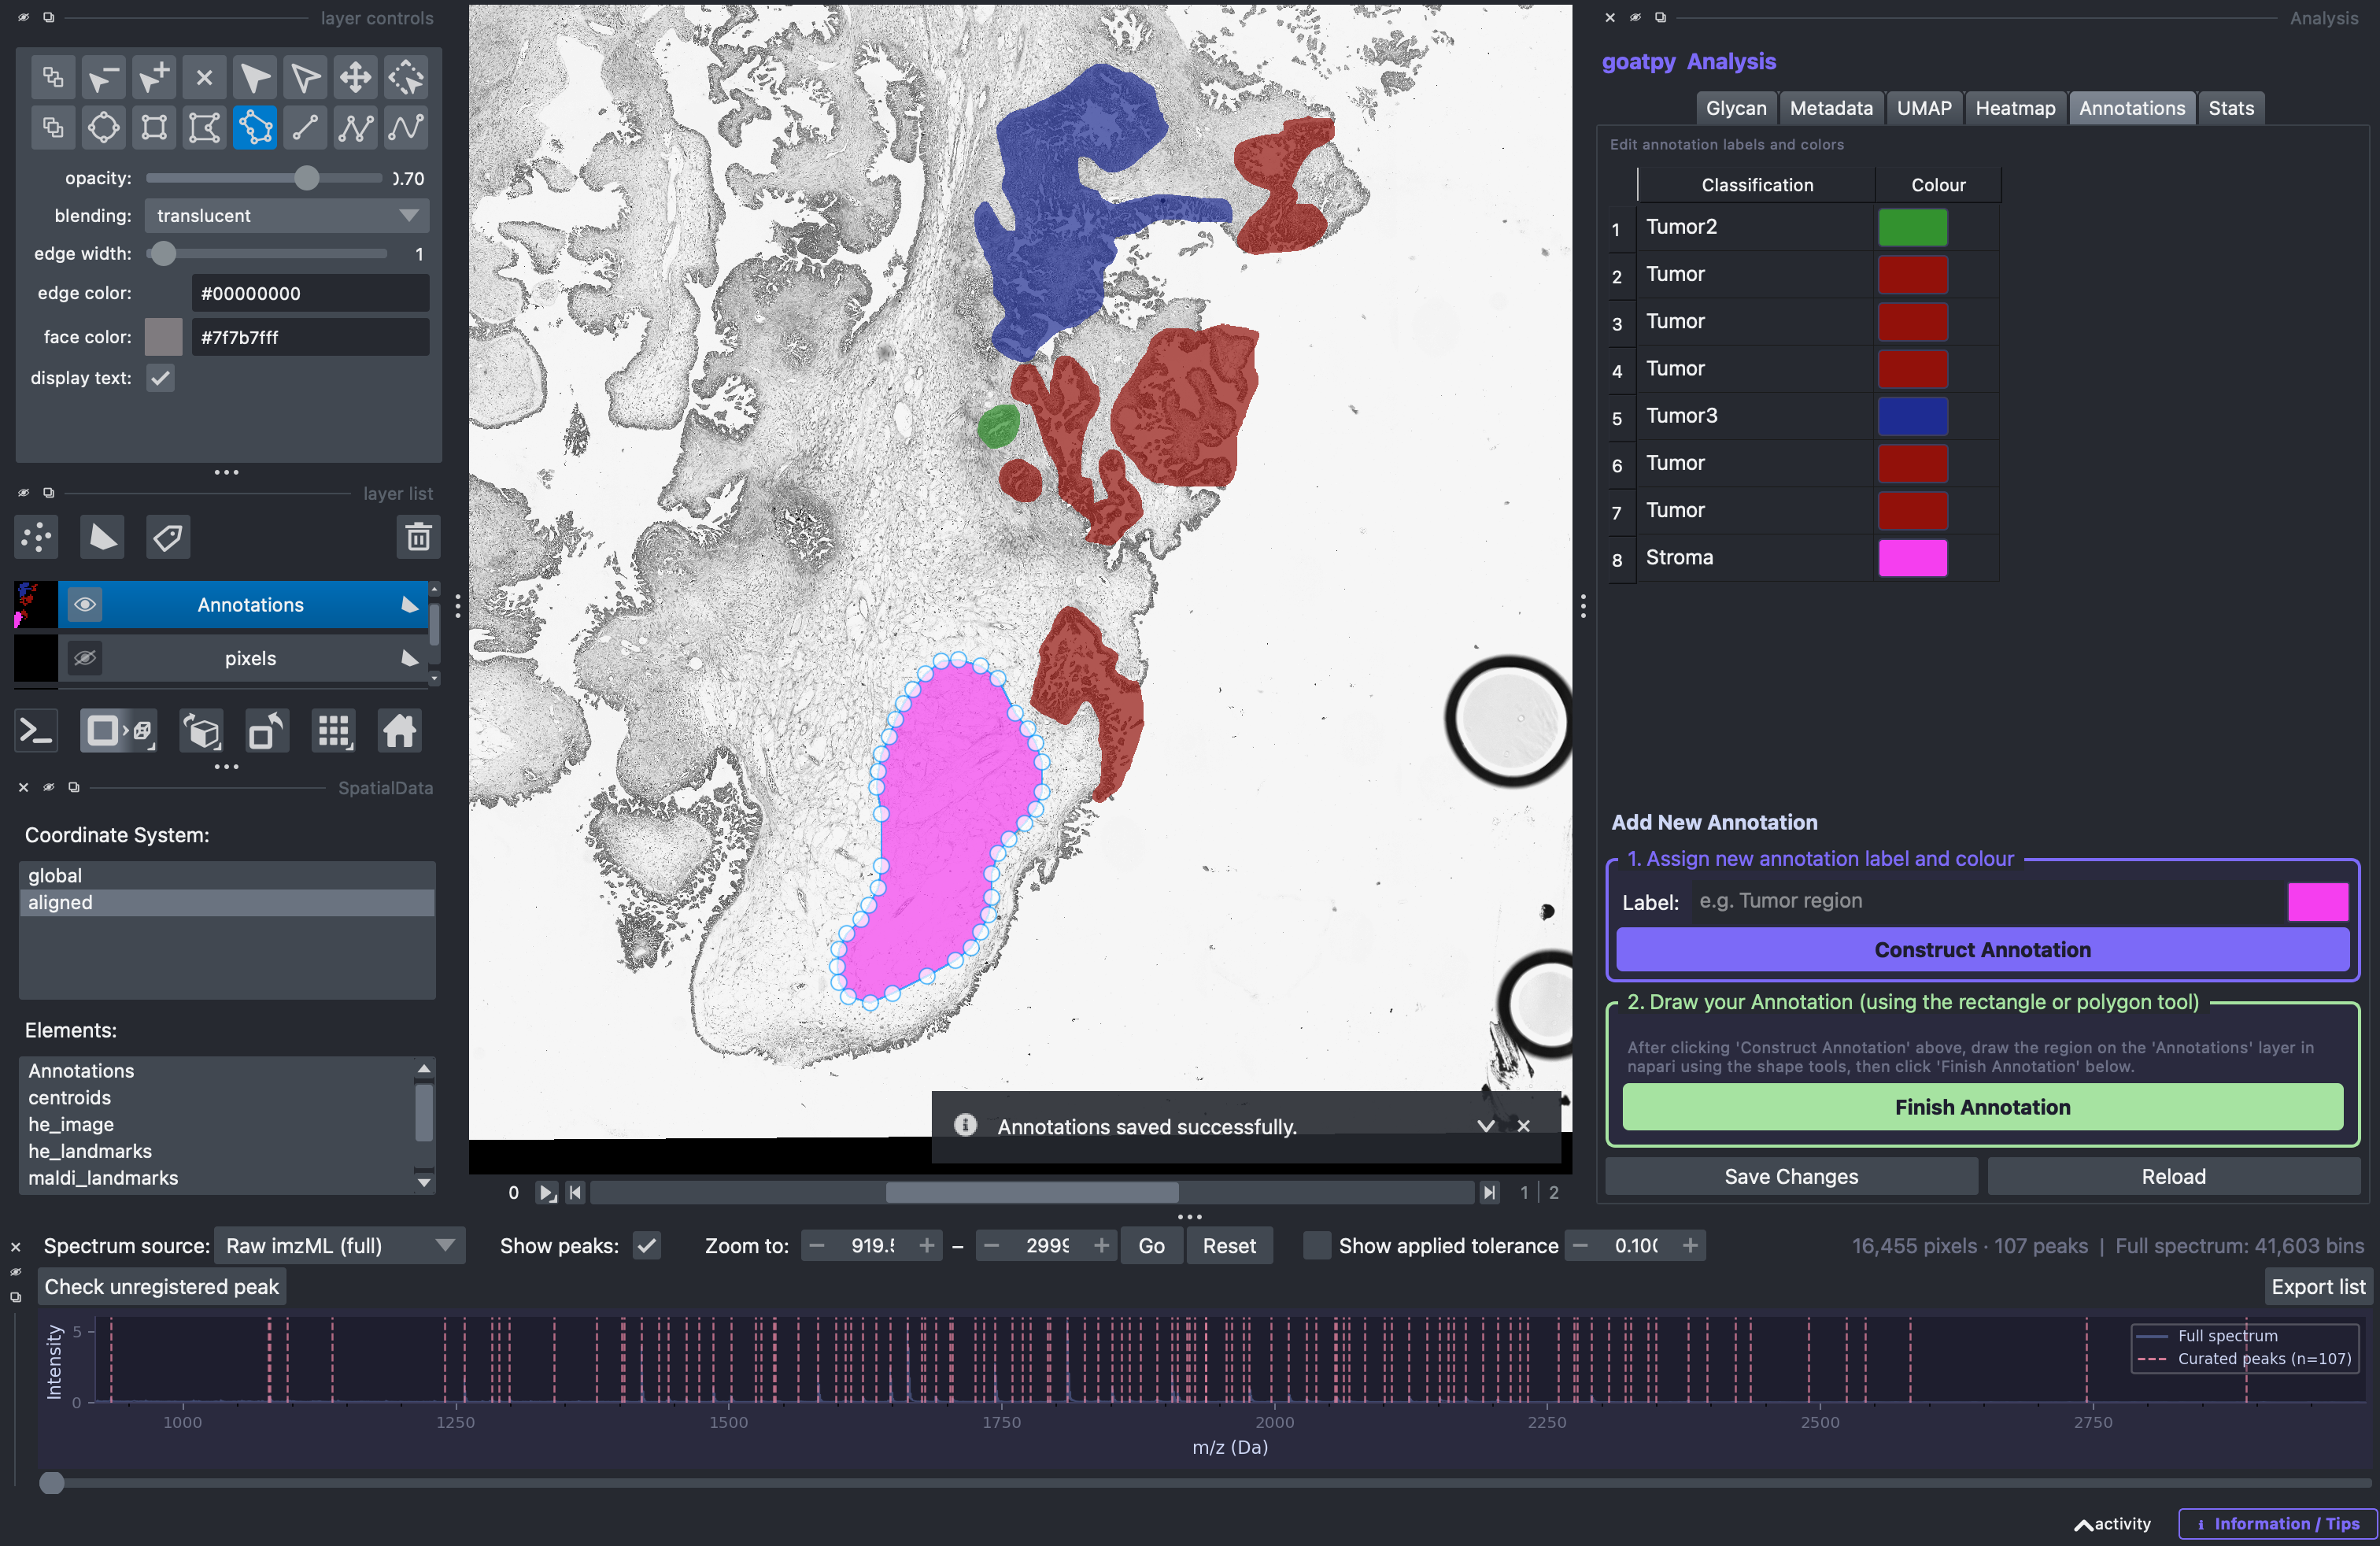The height and width of the screenshot is (1546, 2380).
Task: Select the add line tool
Action: pos(305,128)
